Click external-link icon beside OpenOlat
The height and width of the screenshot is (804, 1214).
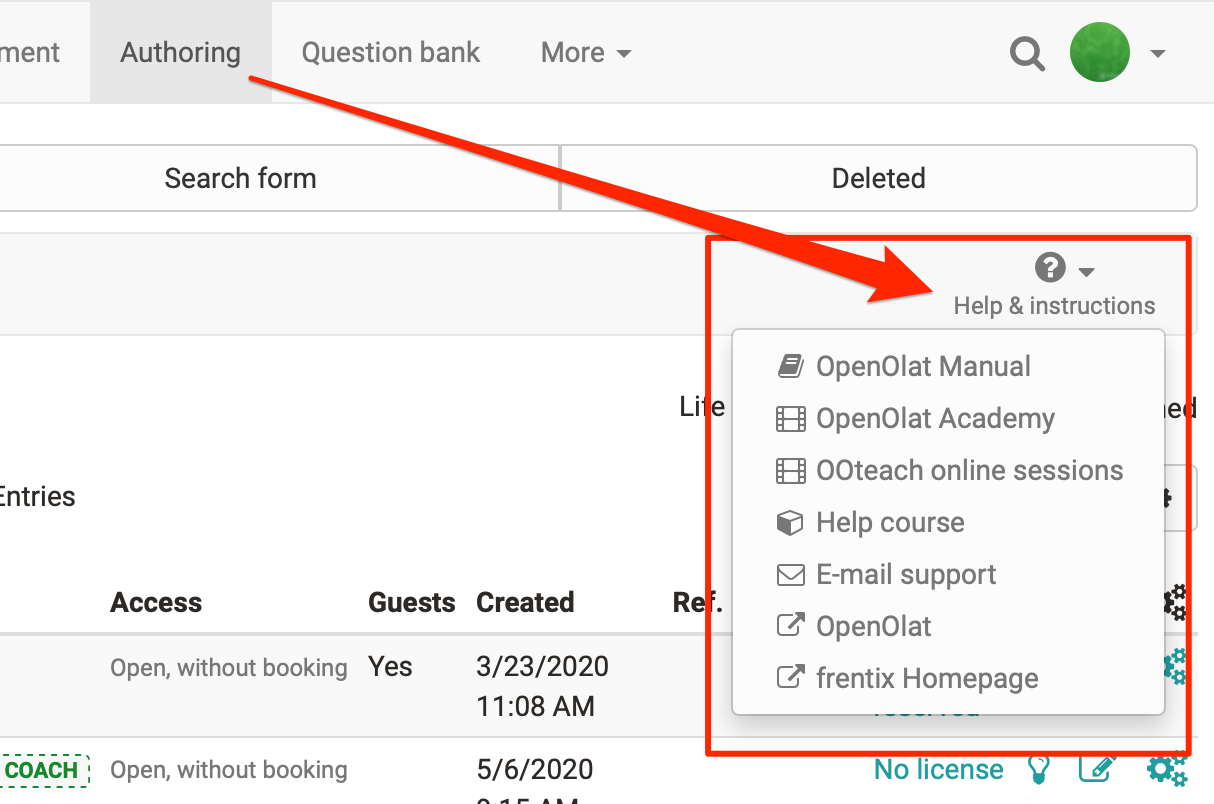[791, 626]
